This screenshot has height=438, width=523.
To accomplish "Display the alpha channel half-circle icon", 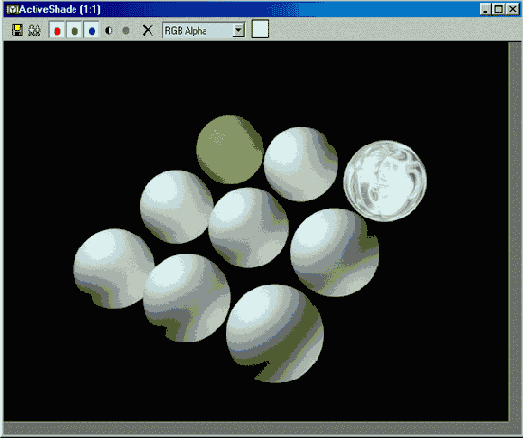I will tap(108, 31).
